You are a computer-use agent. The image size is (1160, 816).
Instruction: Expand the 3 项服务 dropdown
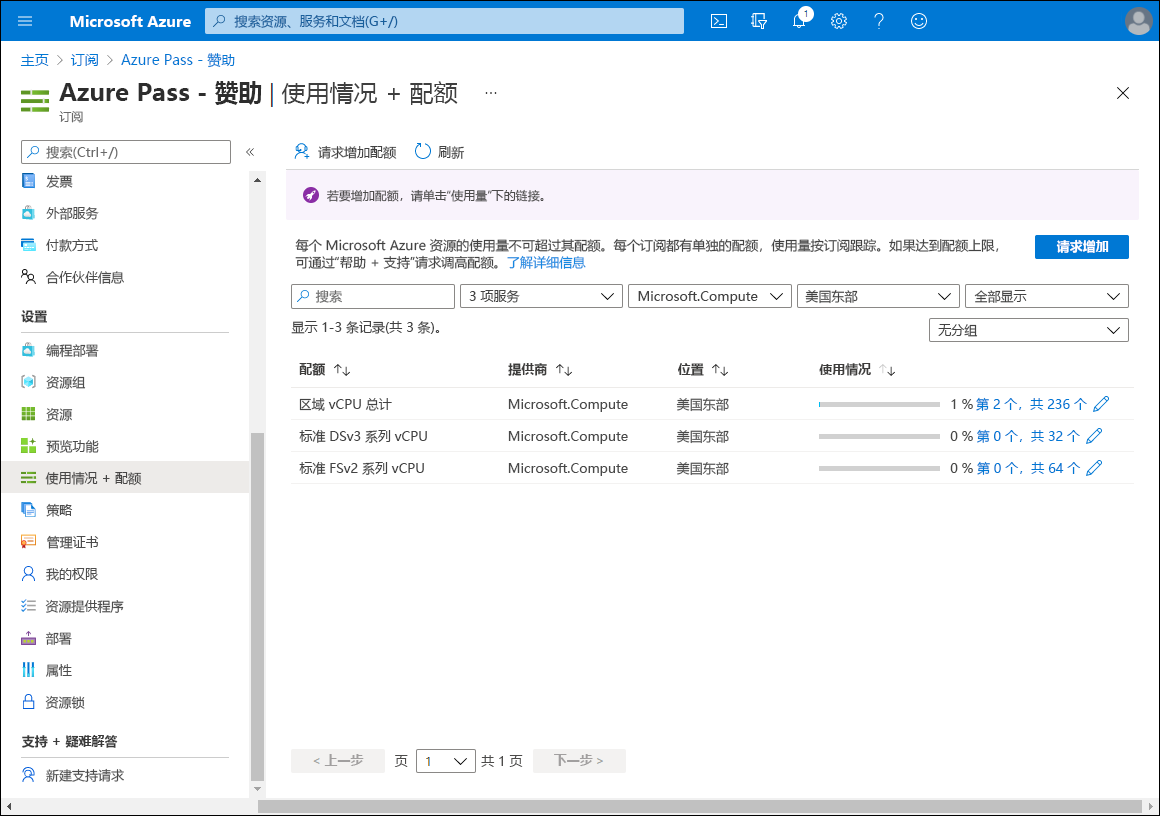click(x=541, y=296)
